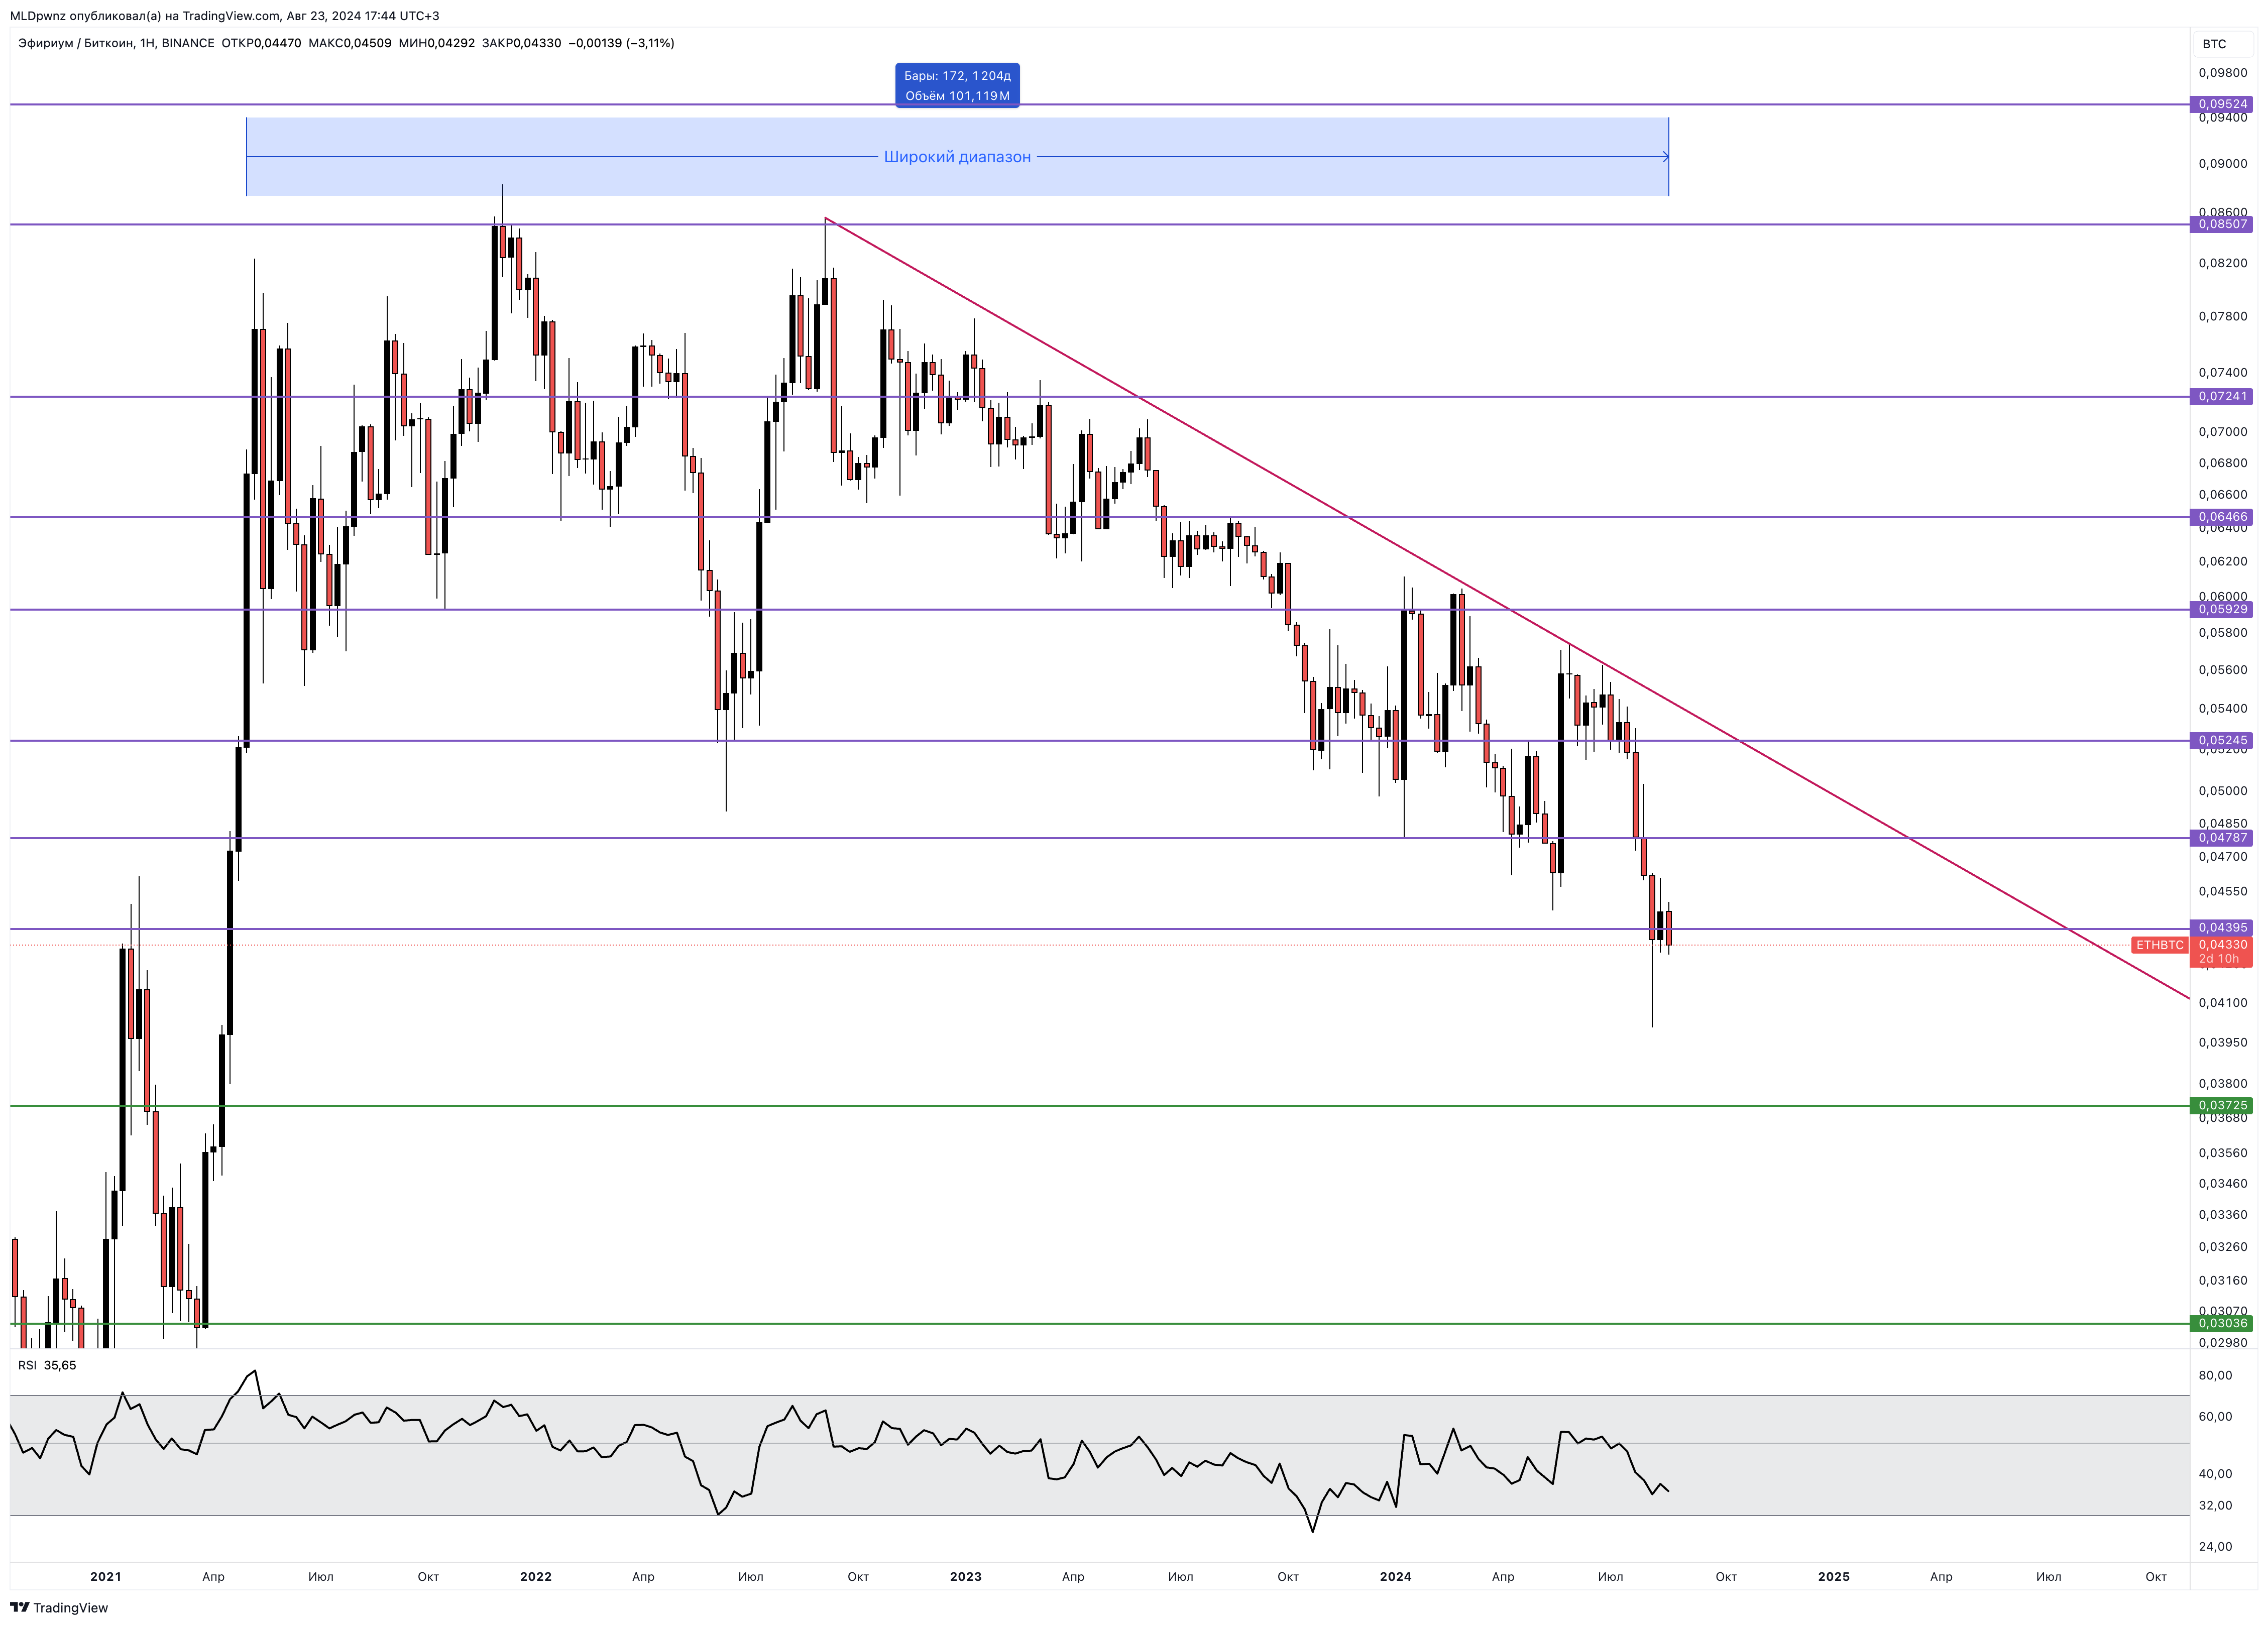Click the red ETHBTC symbol tag
The image size is (2268, 1625).
(2160, 945)
